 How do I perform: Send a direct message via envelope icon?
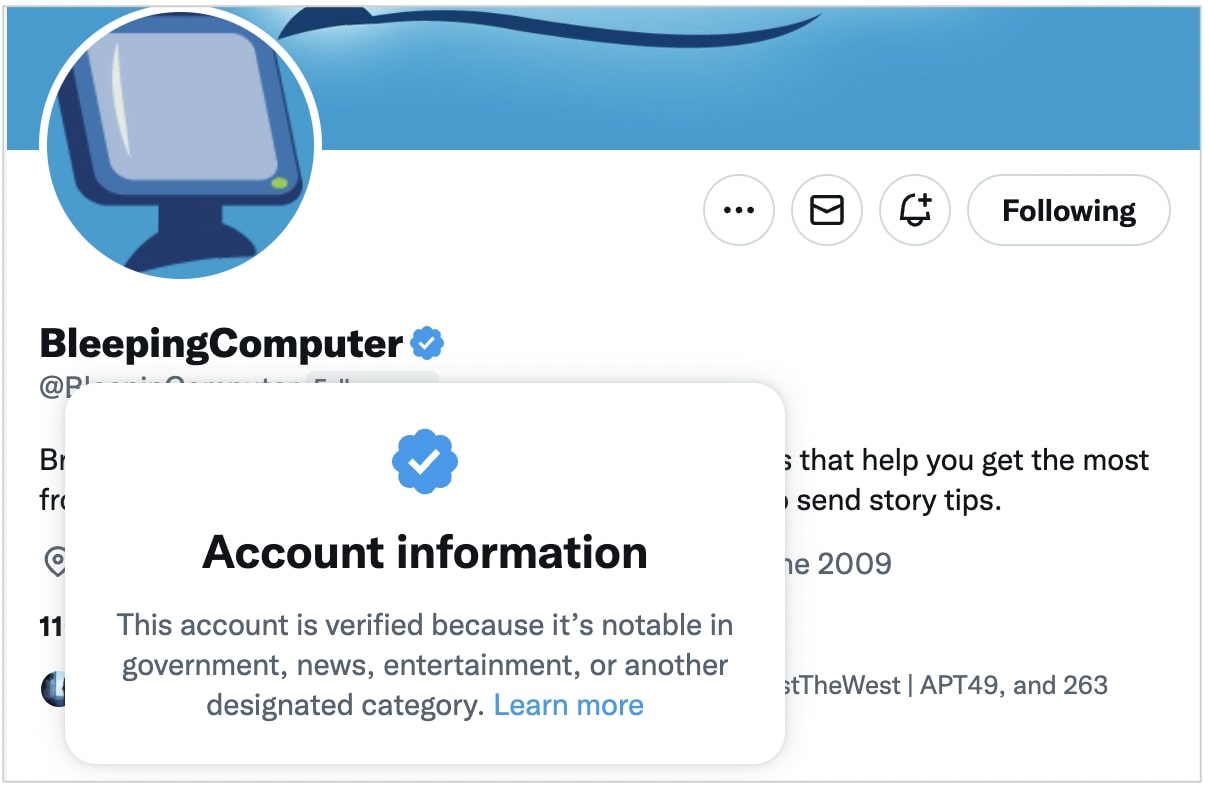tap(826, 211)
